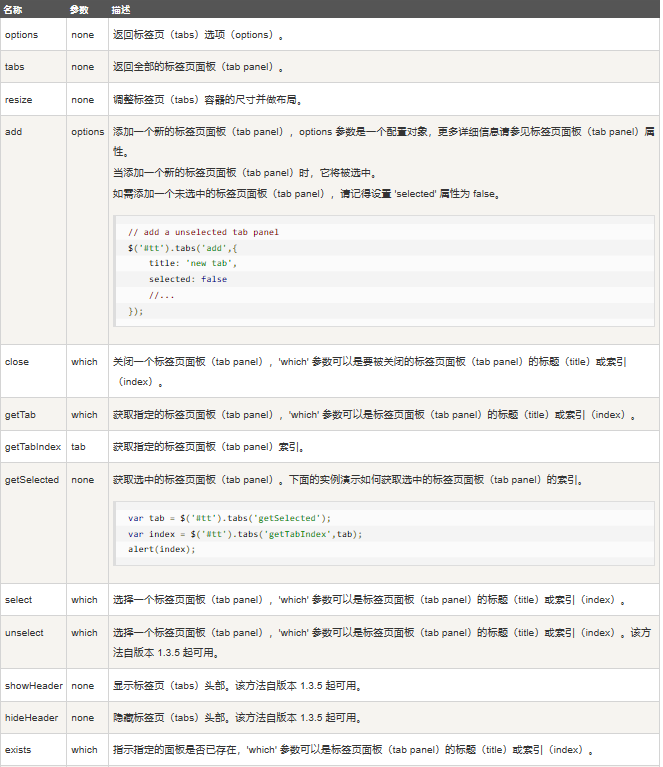Viewport: 663px width, 767px height.
Task: Click 'none' parameter in showHeader row
Action: coord(83,685)
